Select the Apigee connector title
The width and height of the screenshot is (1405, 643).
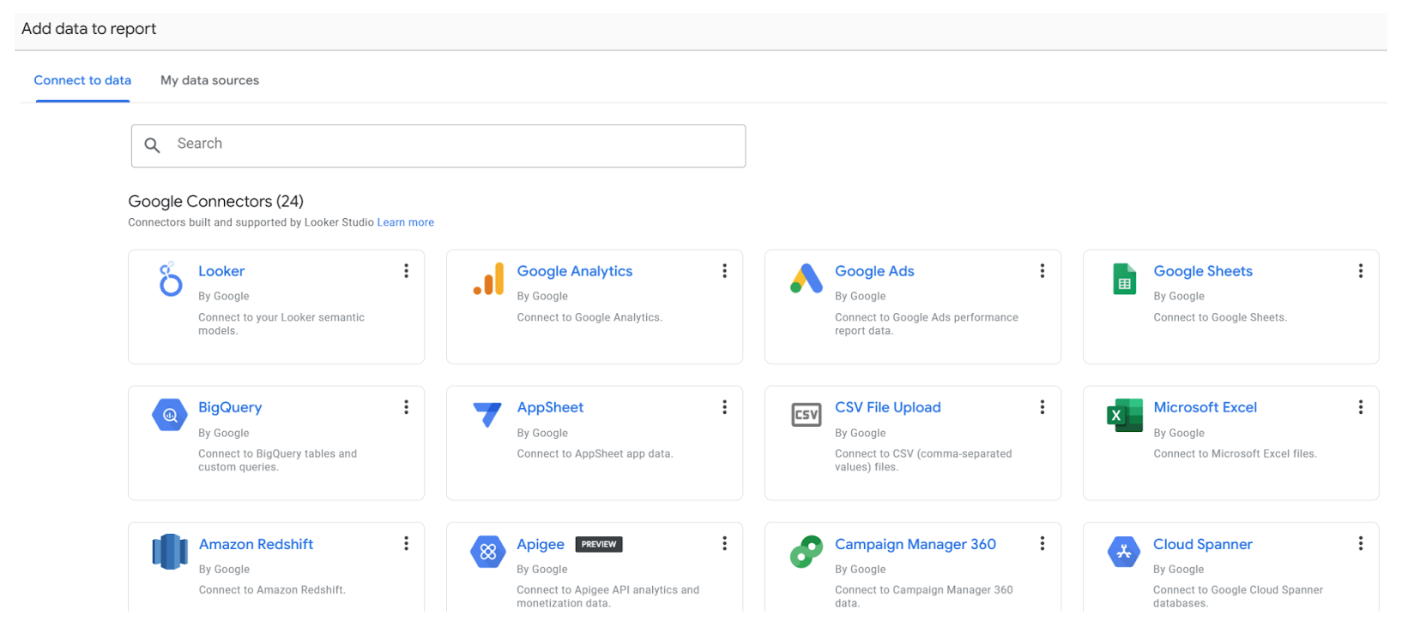[541, 544]
